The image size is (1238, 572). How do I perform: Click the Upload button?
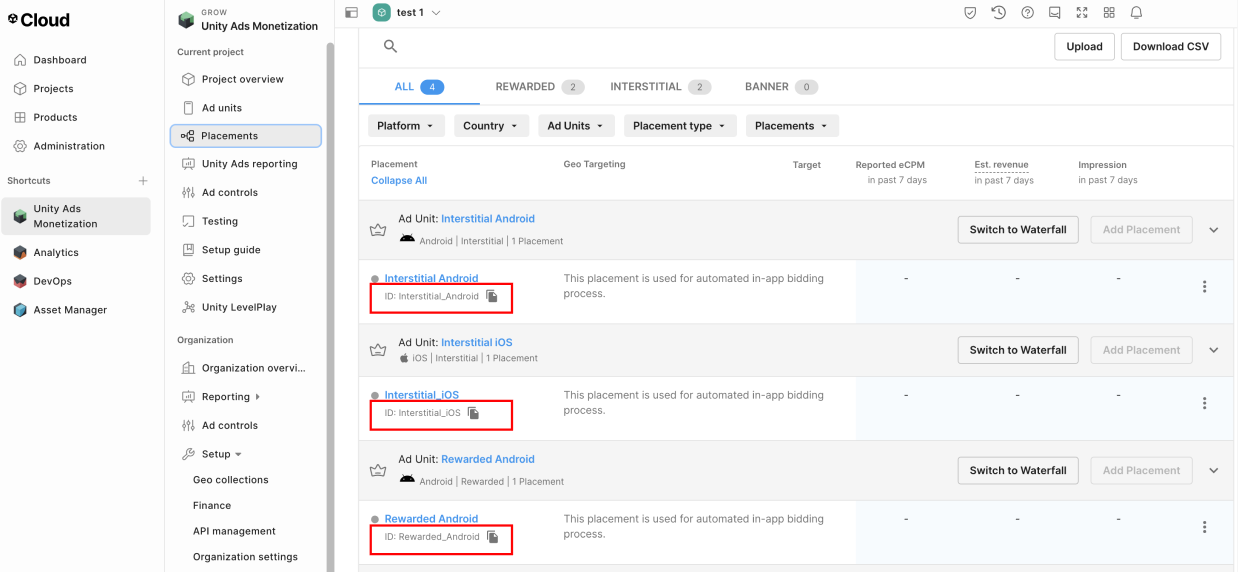tap(1084, 46)
